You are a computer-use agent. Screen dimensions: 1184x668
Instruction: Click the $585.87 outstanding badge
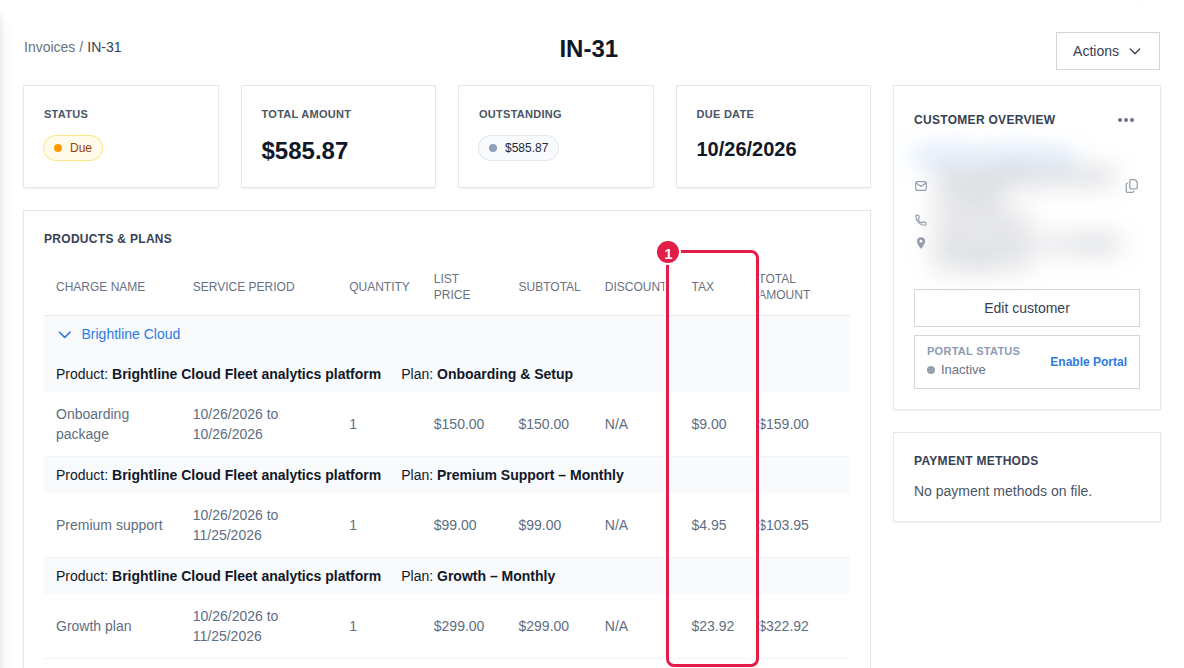click(x=518, y=148)
